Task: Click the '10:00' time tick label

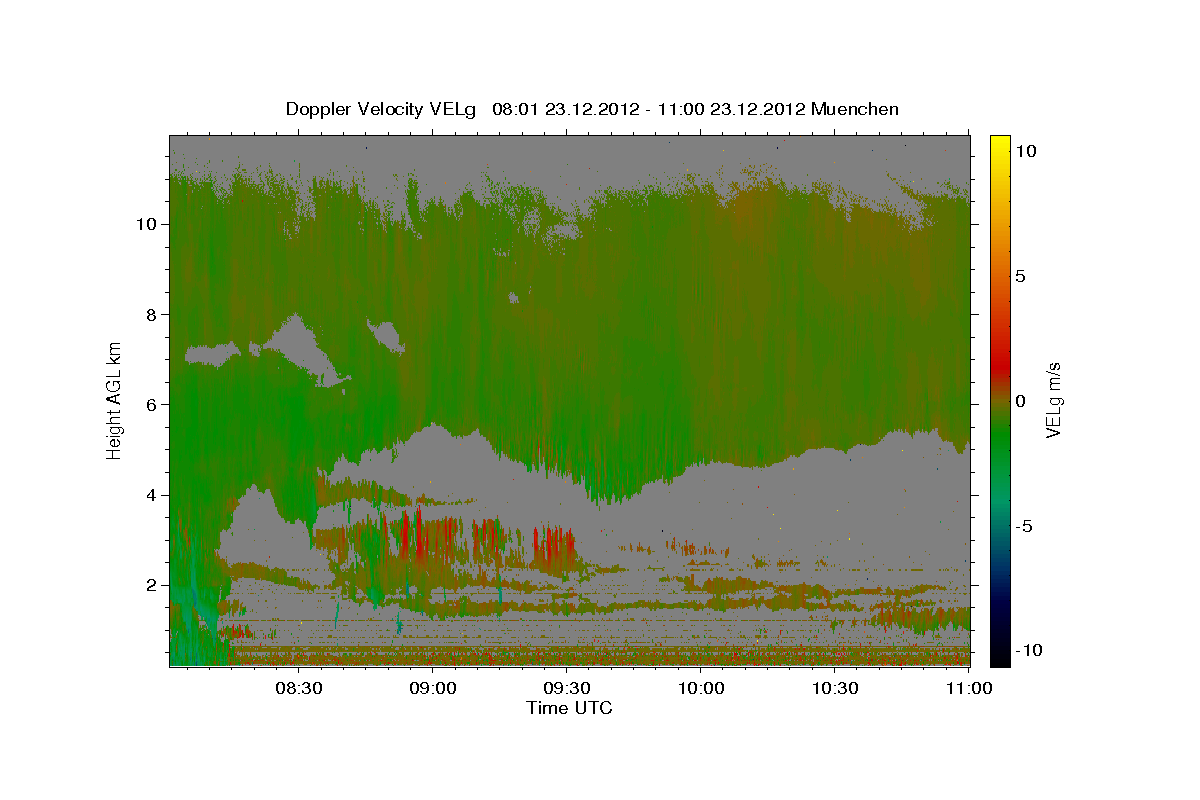Action: coord(701,689)
